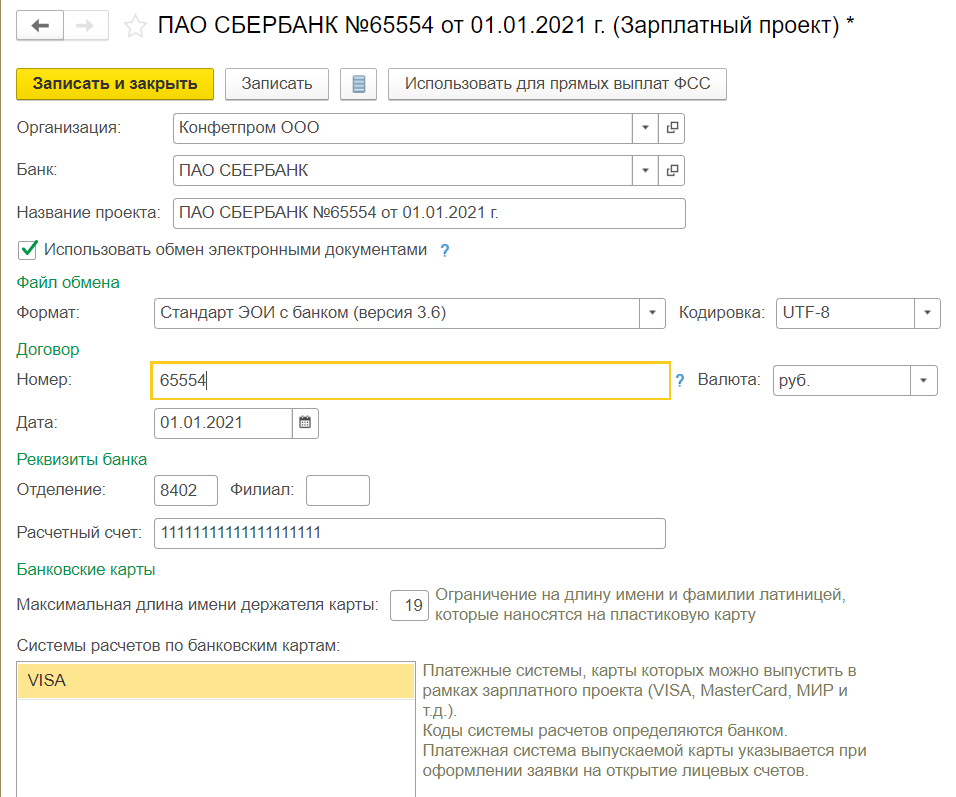Open Организация record with the open-link icon

[672, 128]
